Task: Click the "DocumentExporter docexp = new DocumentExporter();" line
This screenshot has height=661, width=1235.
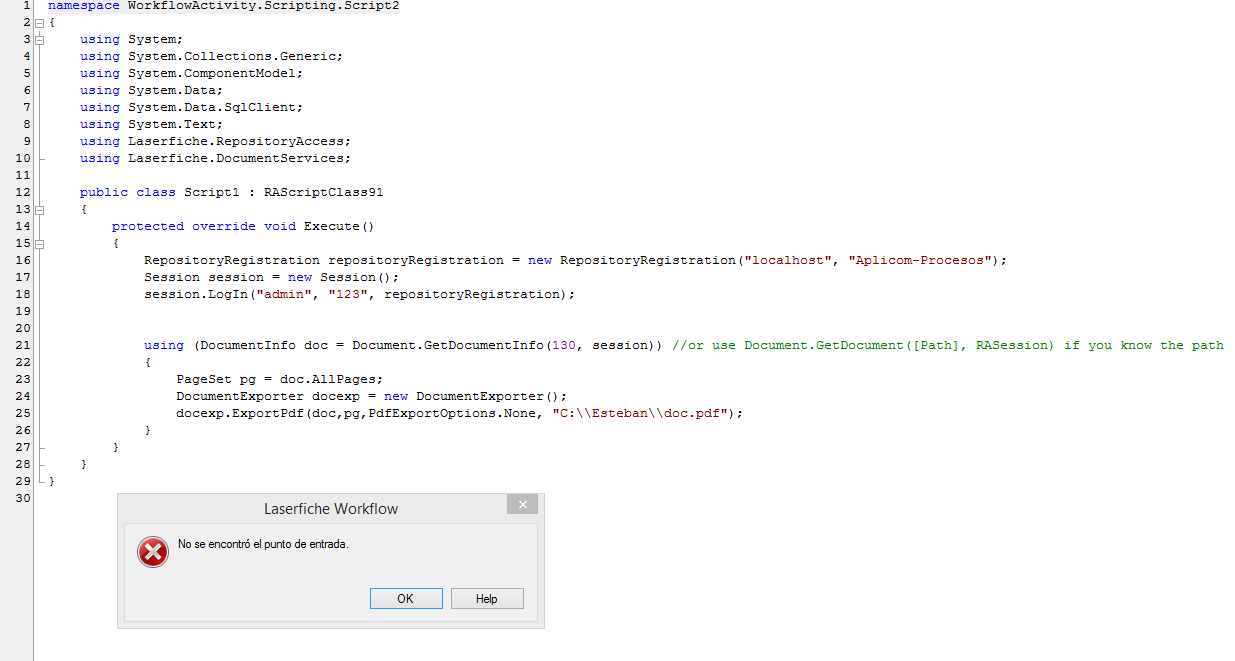Action: tap(371, 396)
